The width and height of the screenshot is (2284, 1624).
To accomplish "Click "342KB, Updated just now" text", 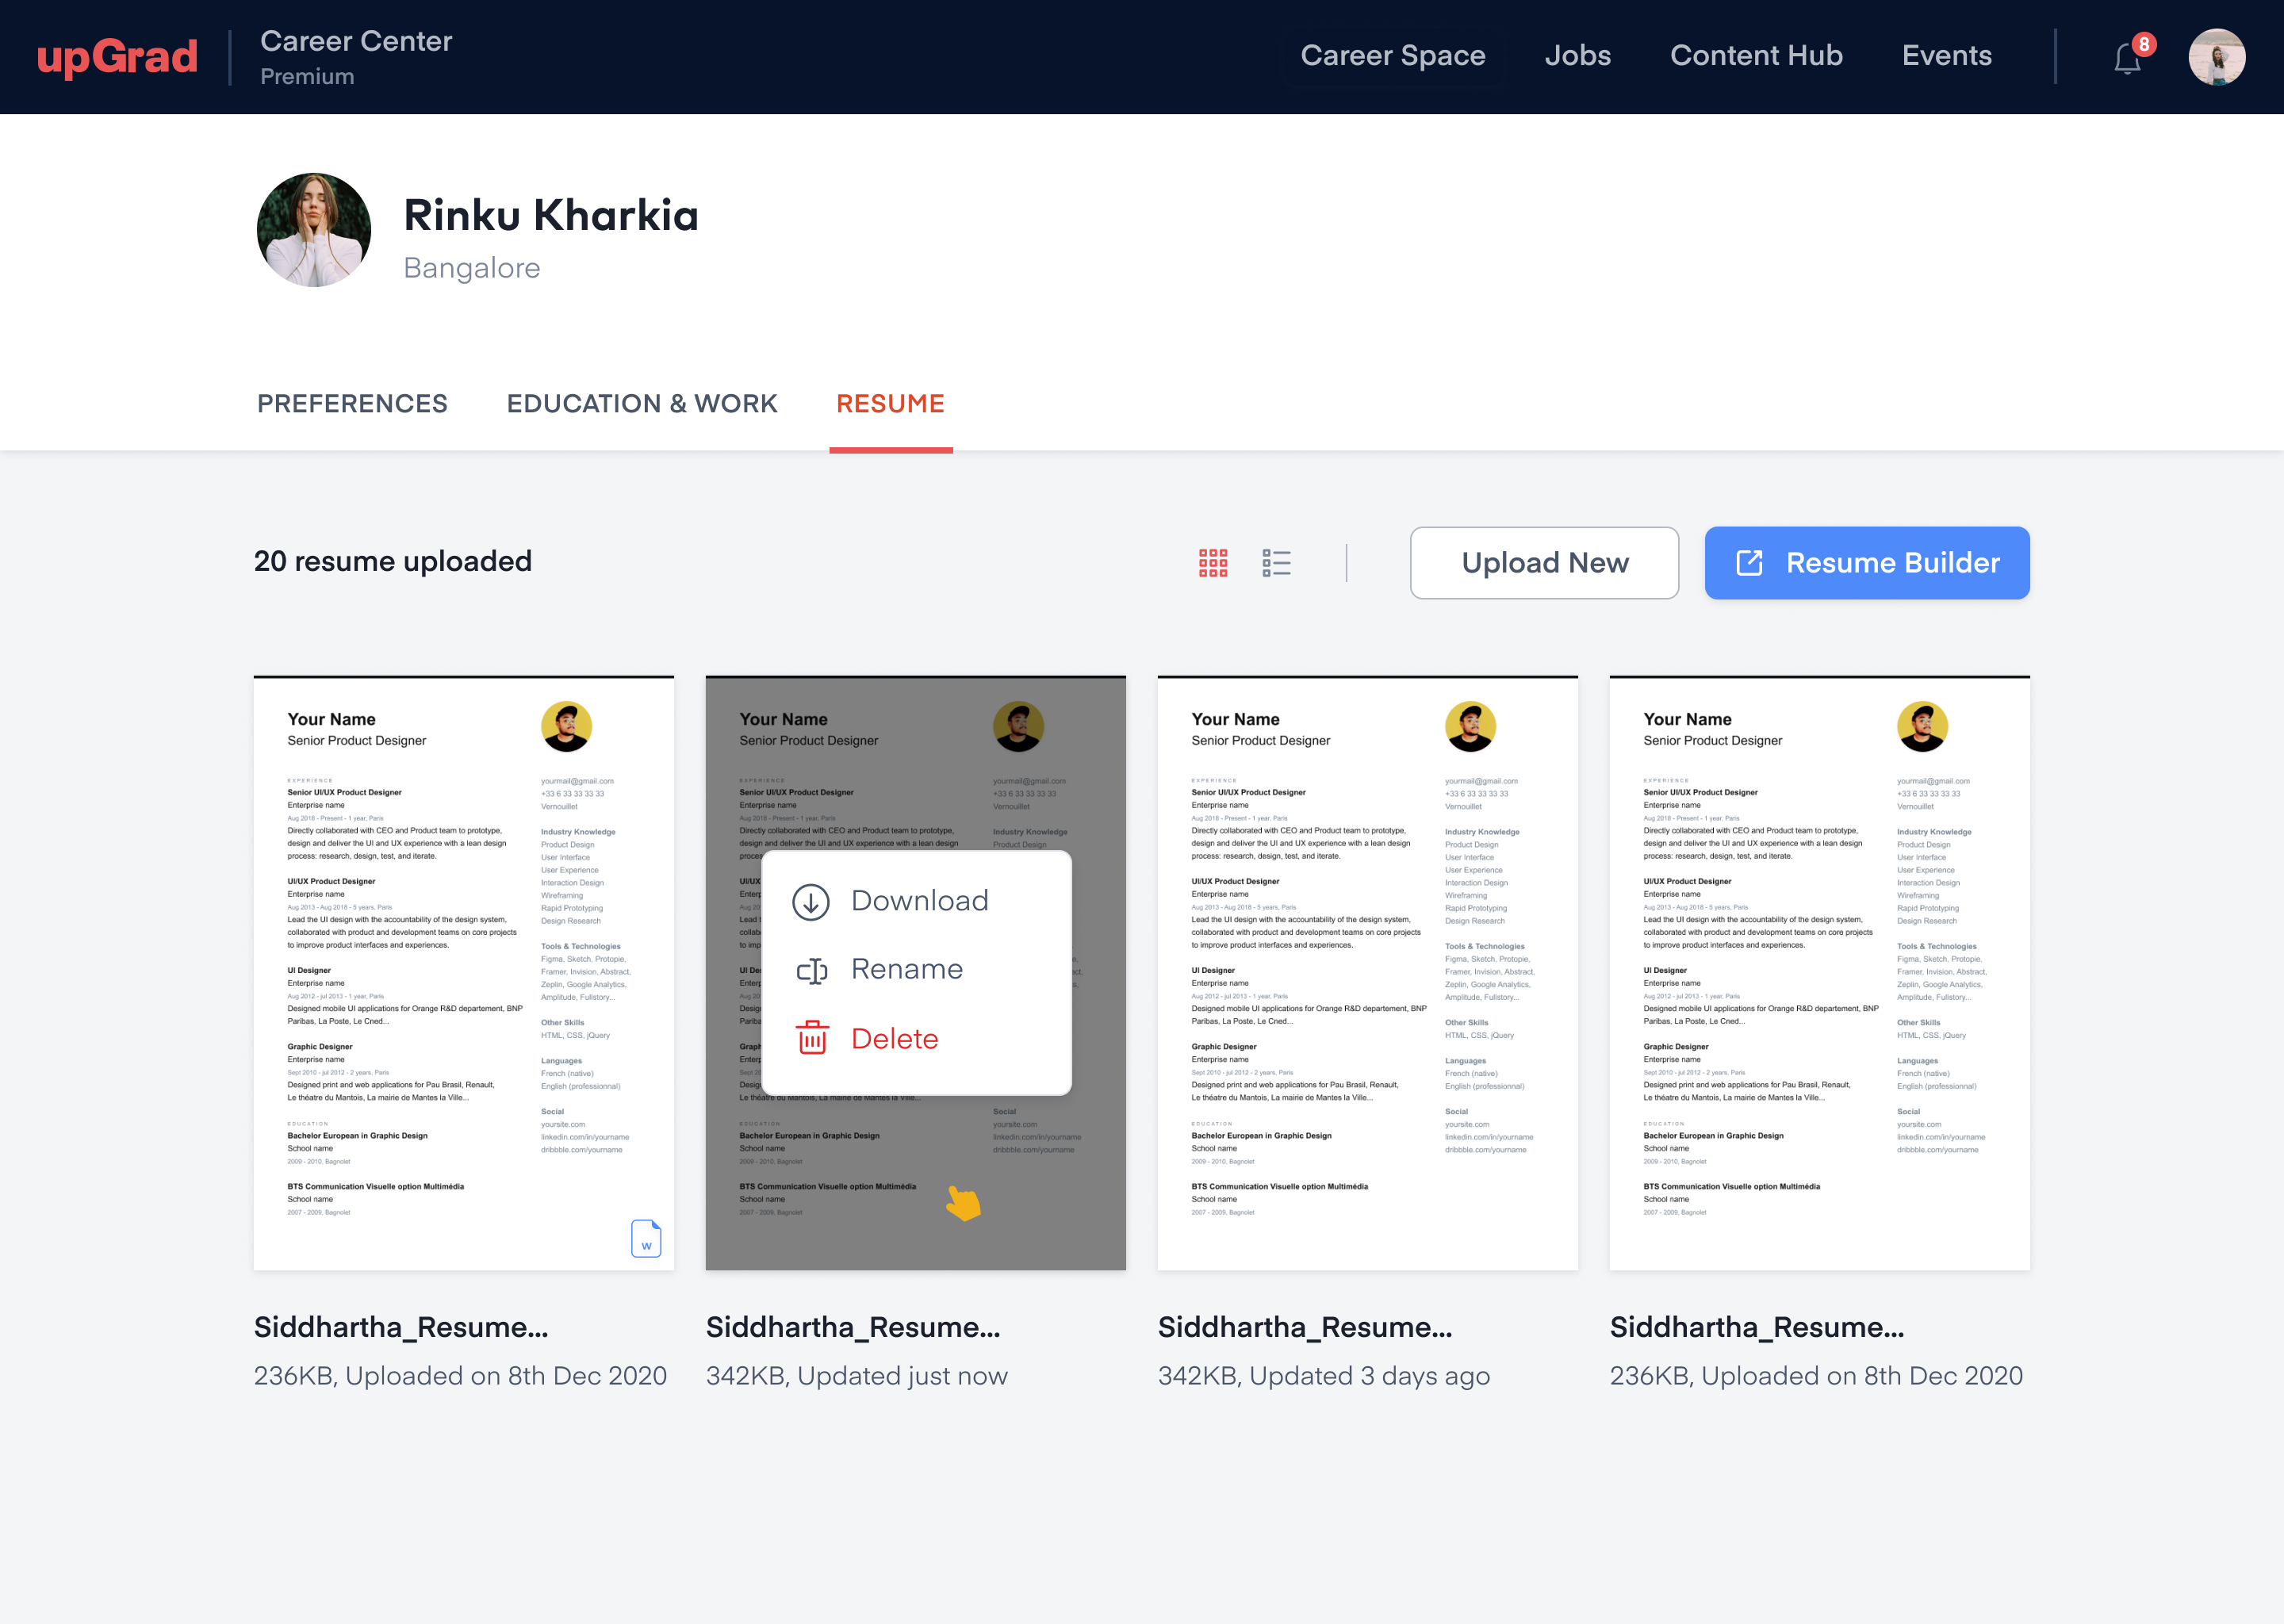I will click(x=857, y=1376).
